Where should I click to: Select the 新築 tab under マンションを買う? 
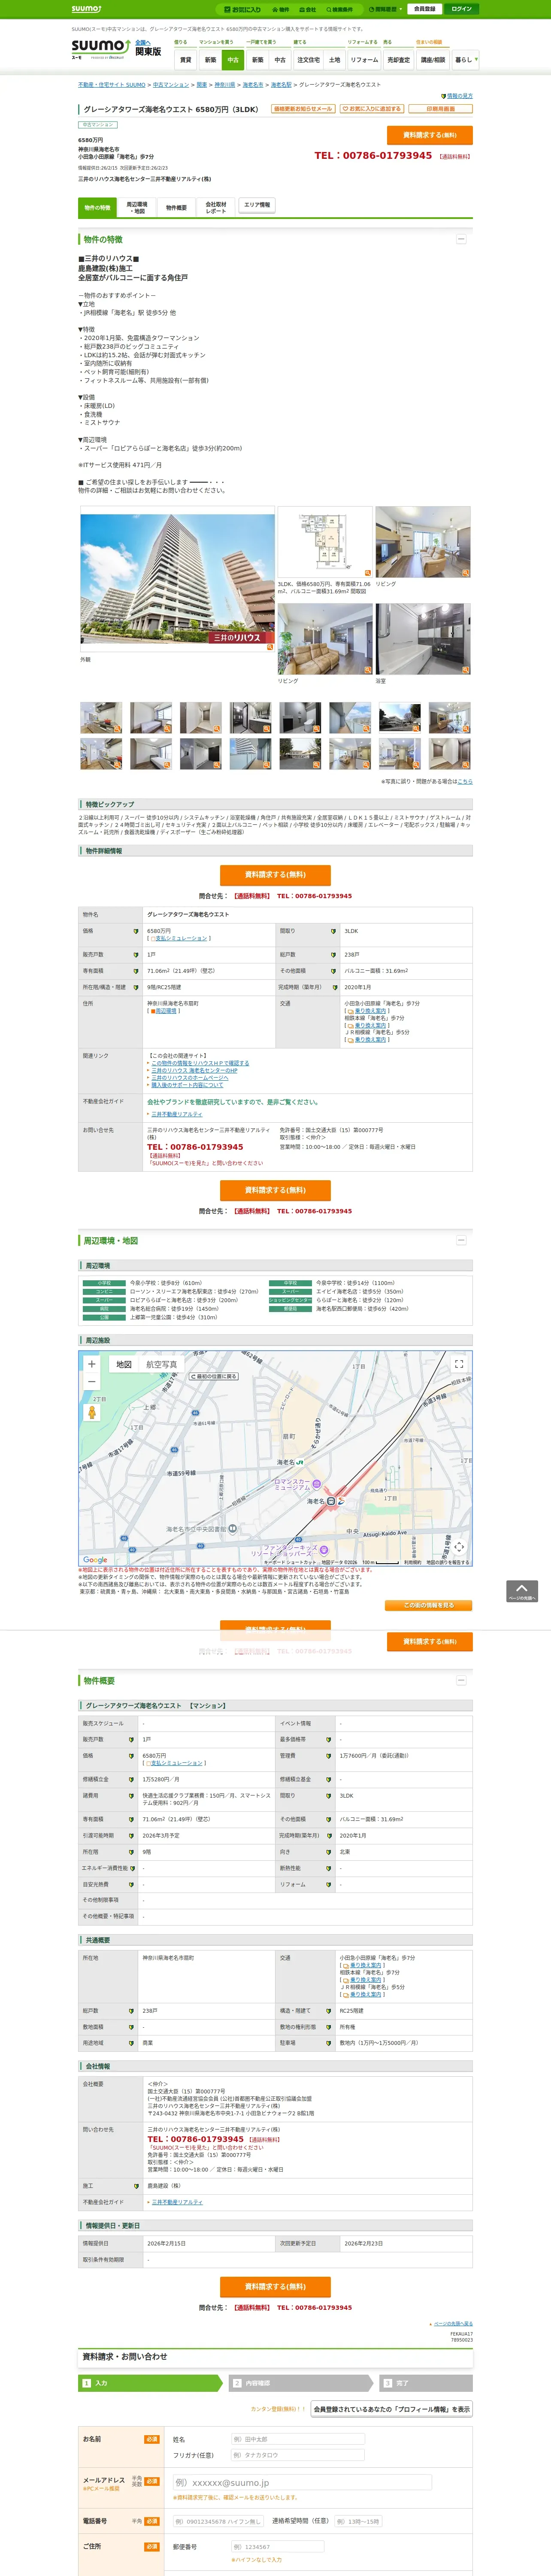click(x=210, y=60)
